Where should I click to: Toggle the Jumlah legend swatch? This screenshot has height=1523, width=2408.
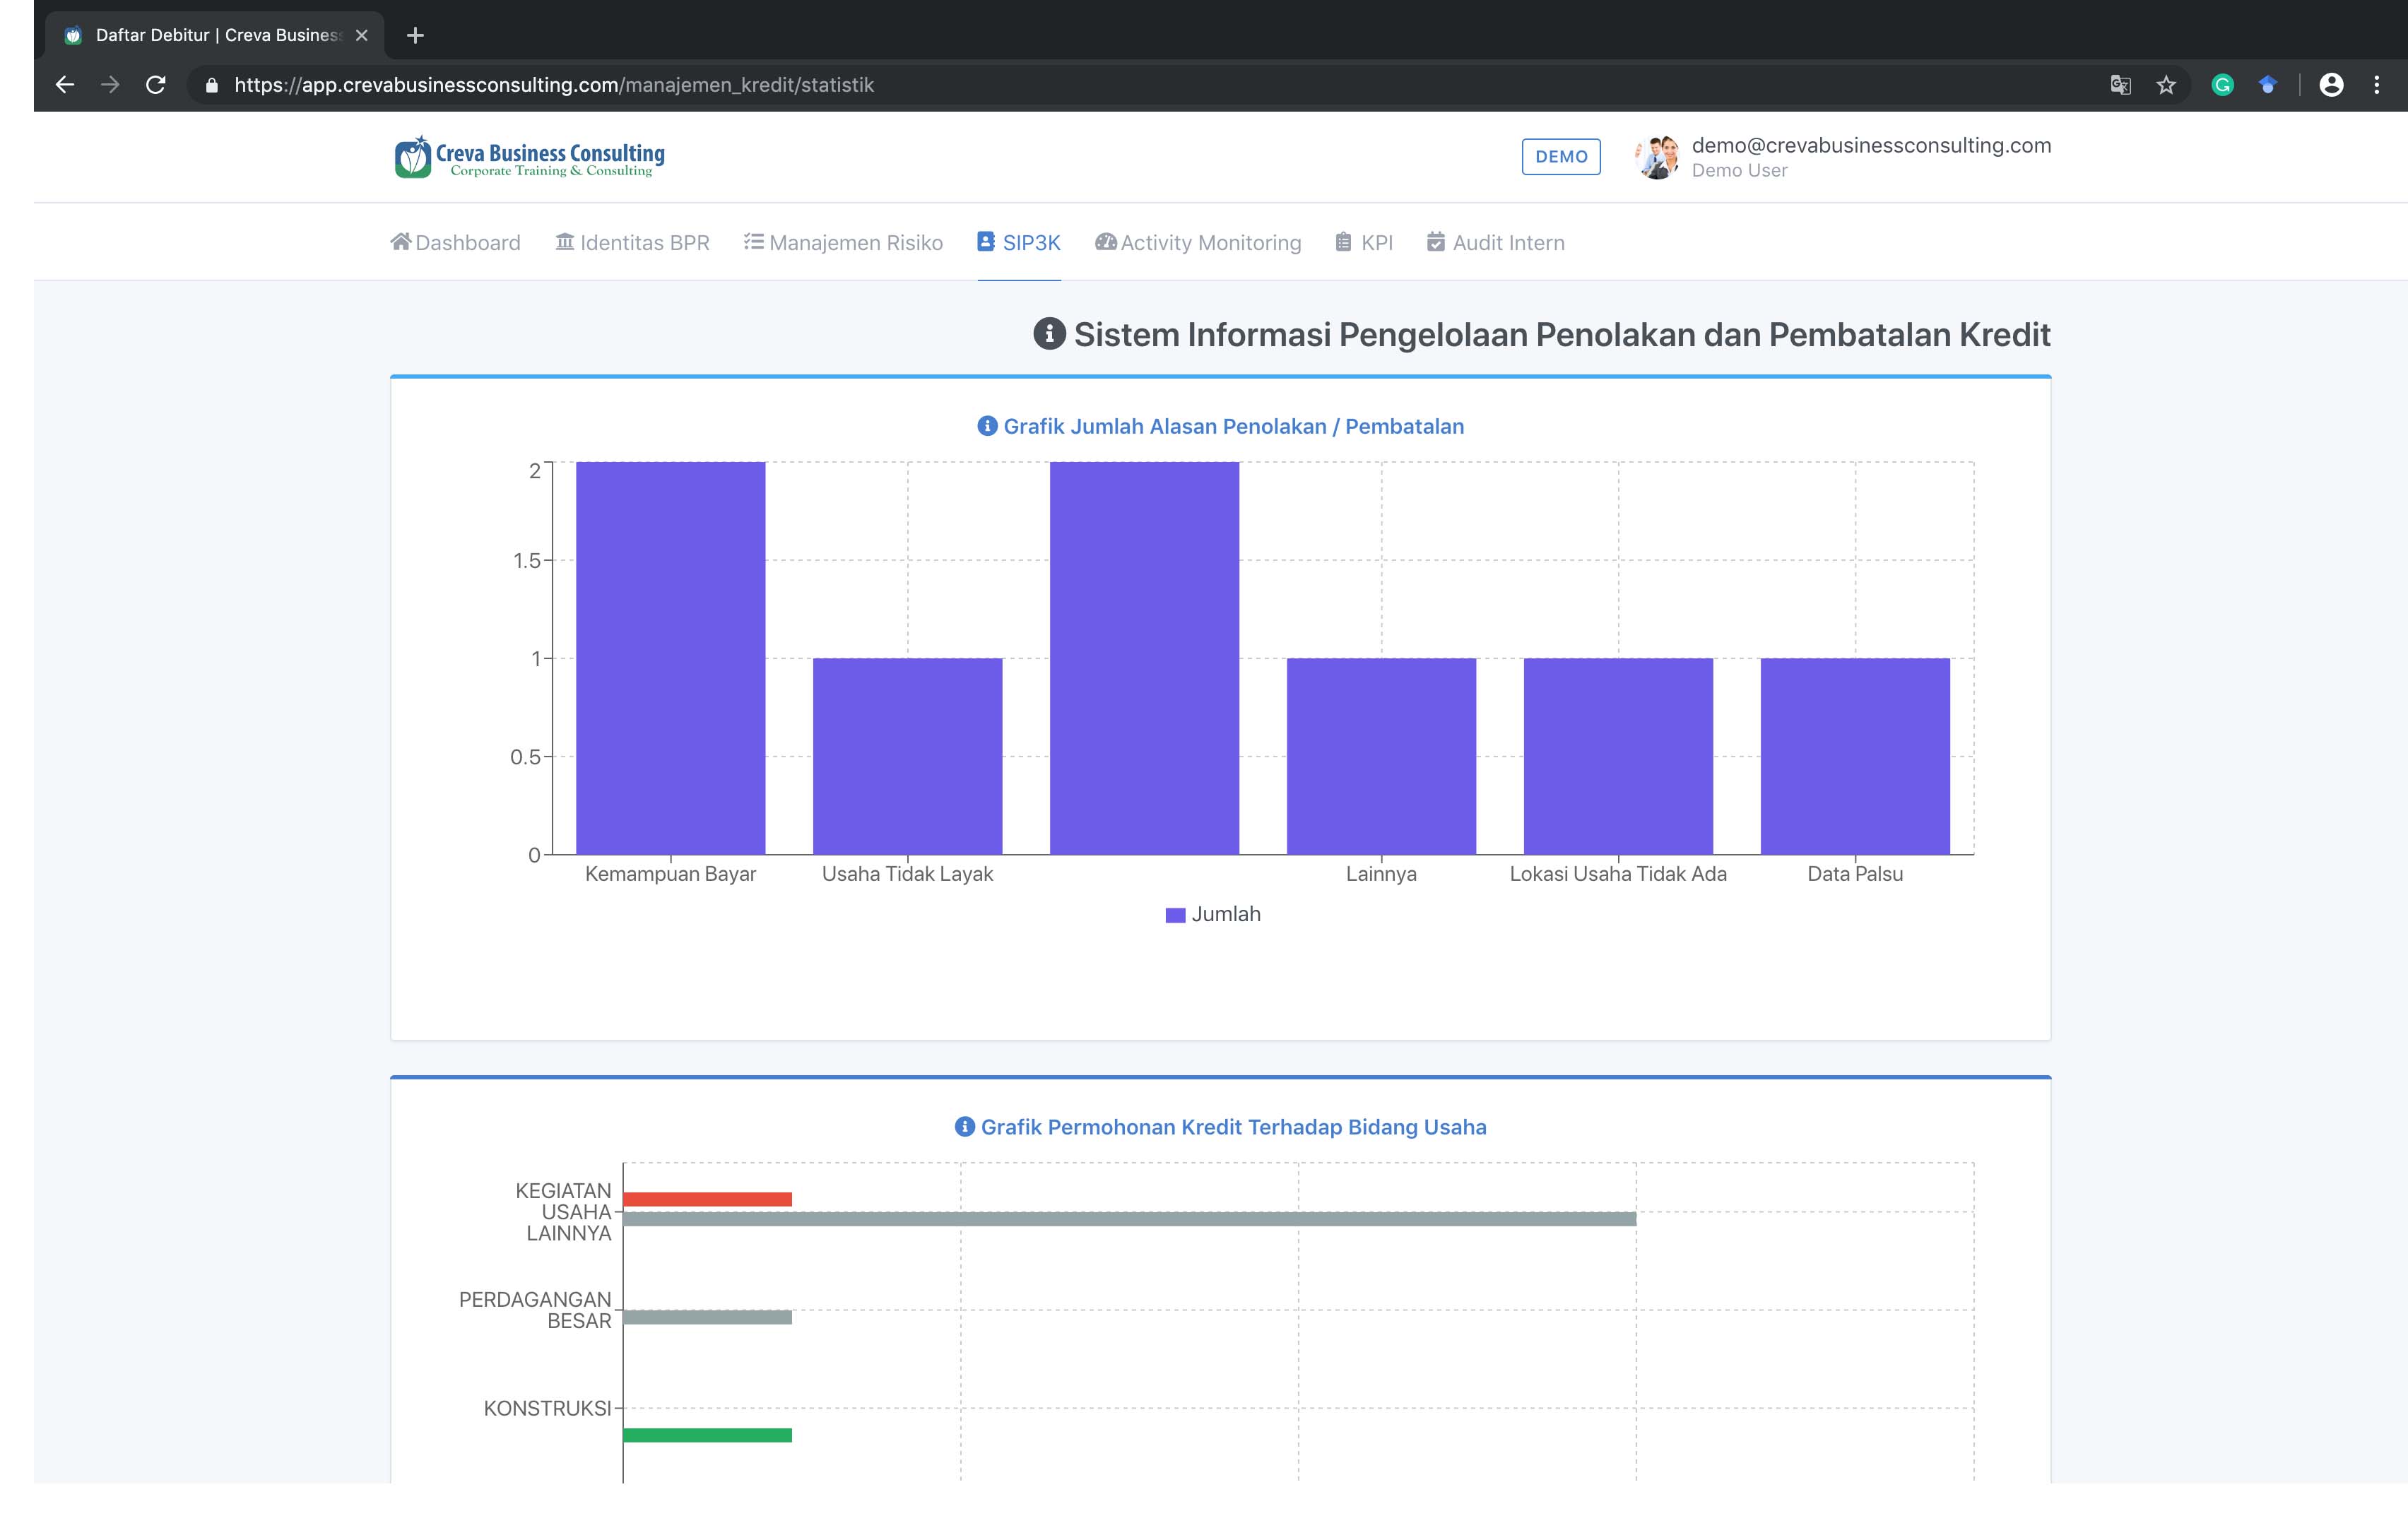point(1175,915)
